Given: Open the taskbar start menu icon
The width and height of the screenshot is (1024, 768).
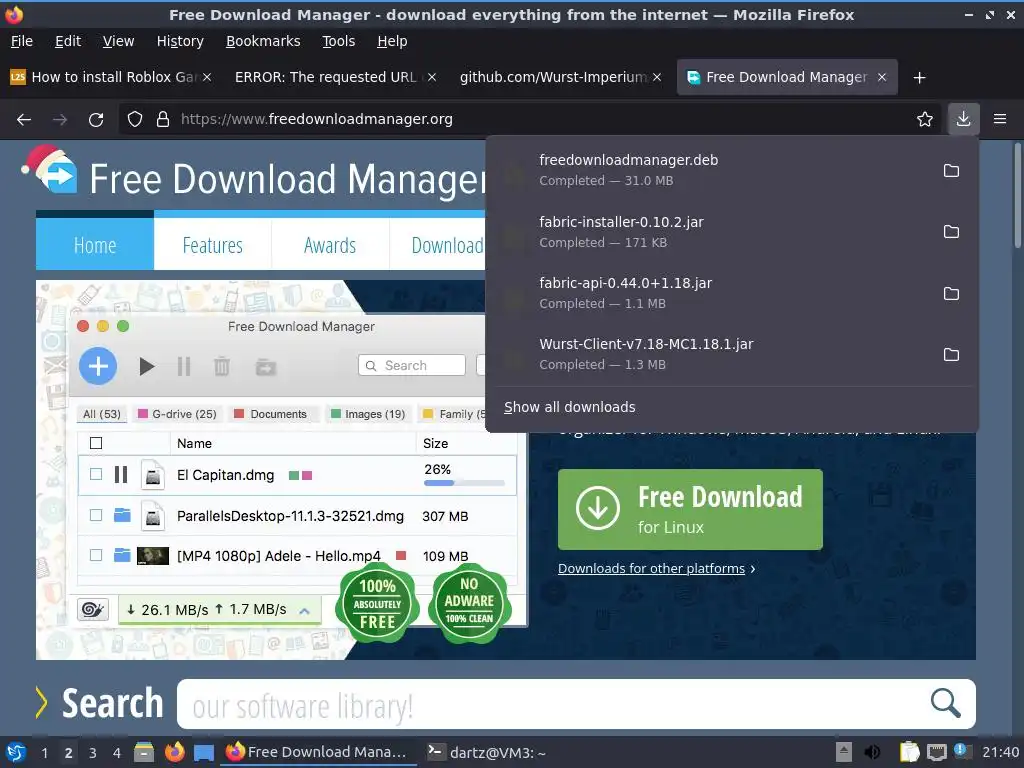Looking at the screenshot, I should [x=16, y=752].
